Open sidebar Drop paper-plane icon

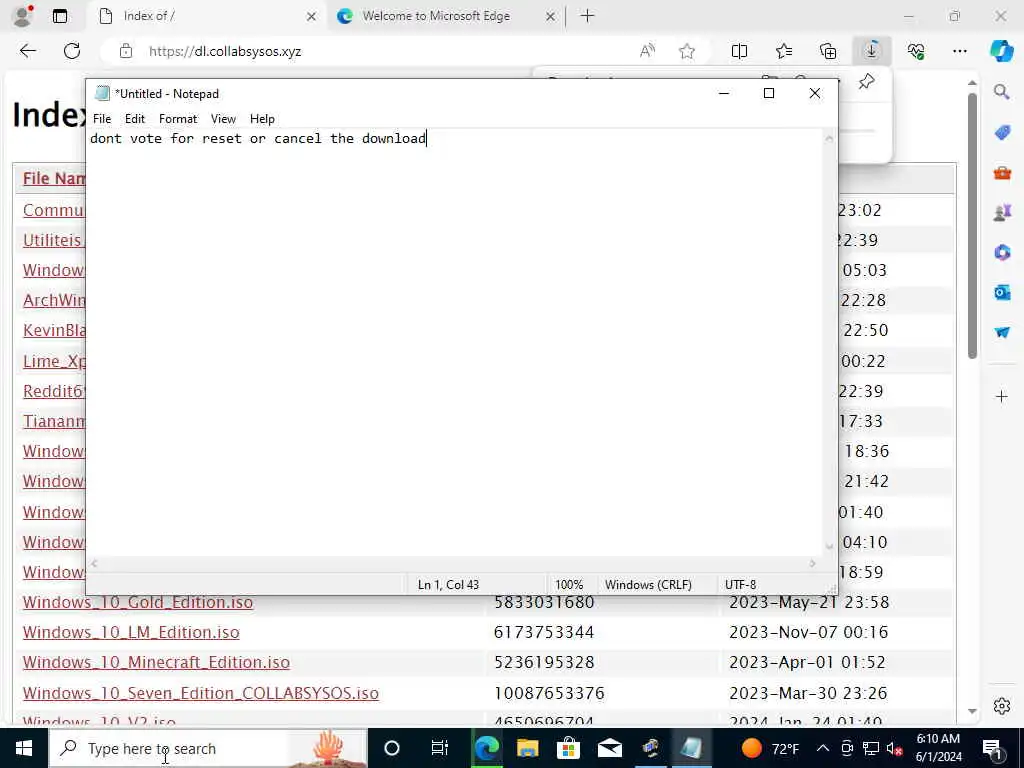pos(1002,332)
